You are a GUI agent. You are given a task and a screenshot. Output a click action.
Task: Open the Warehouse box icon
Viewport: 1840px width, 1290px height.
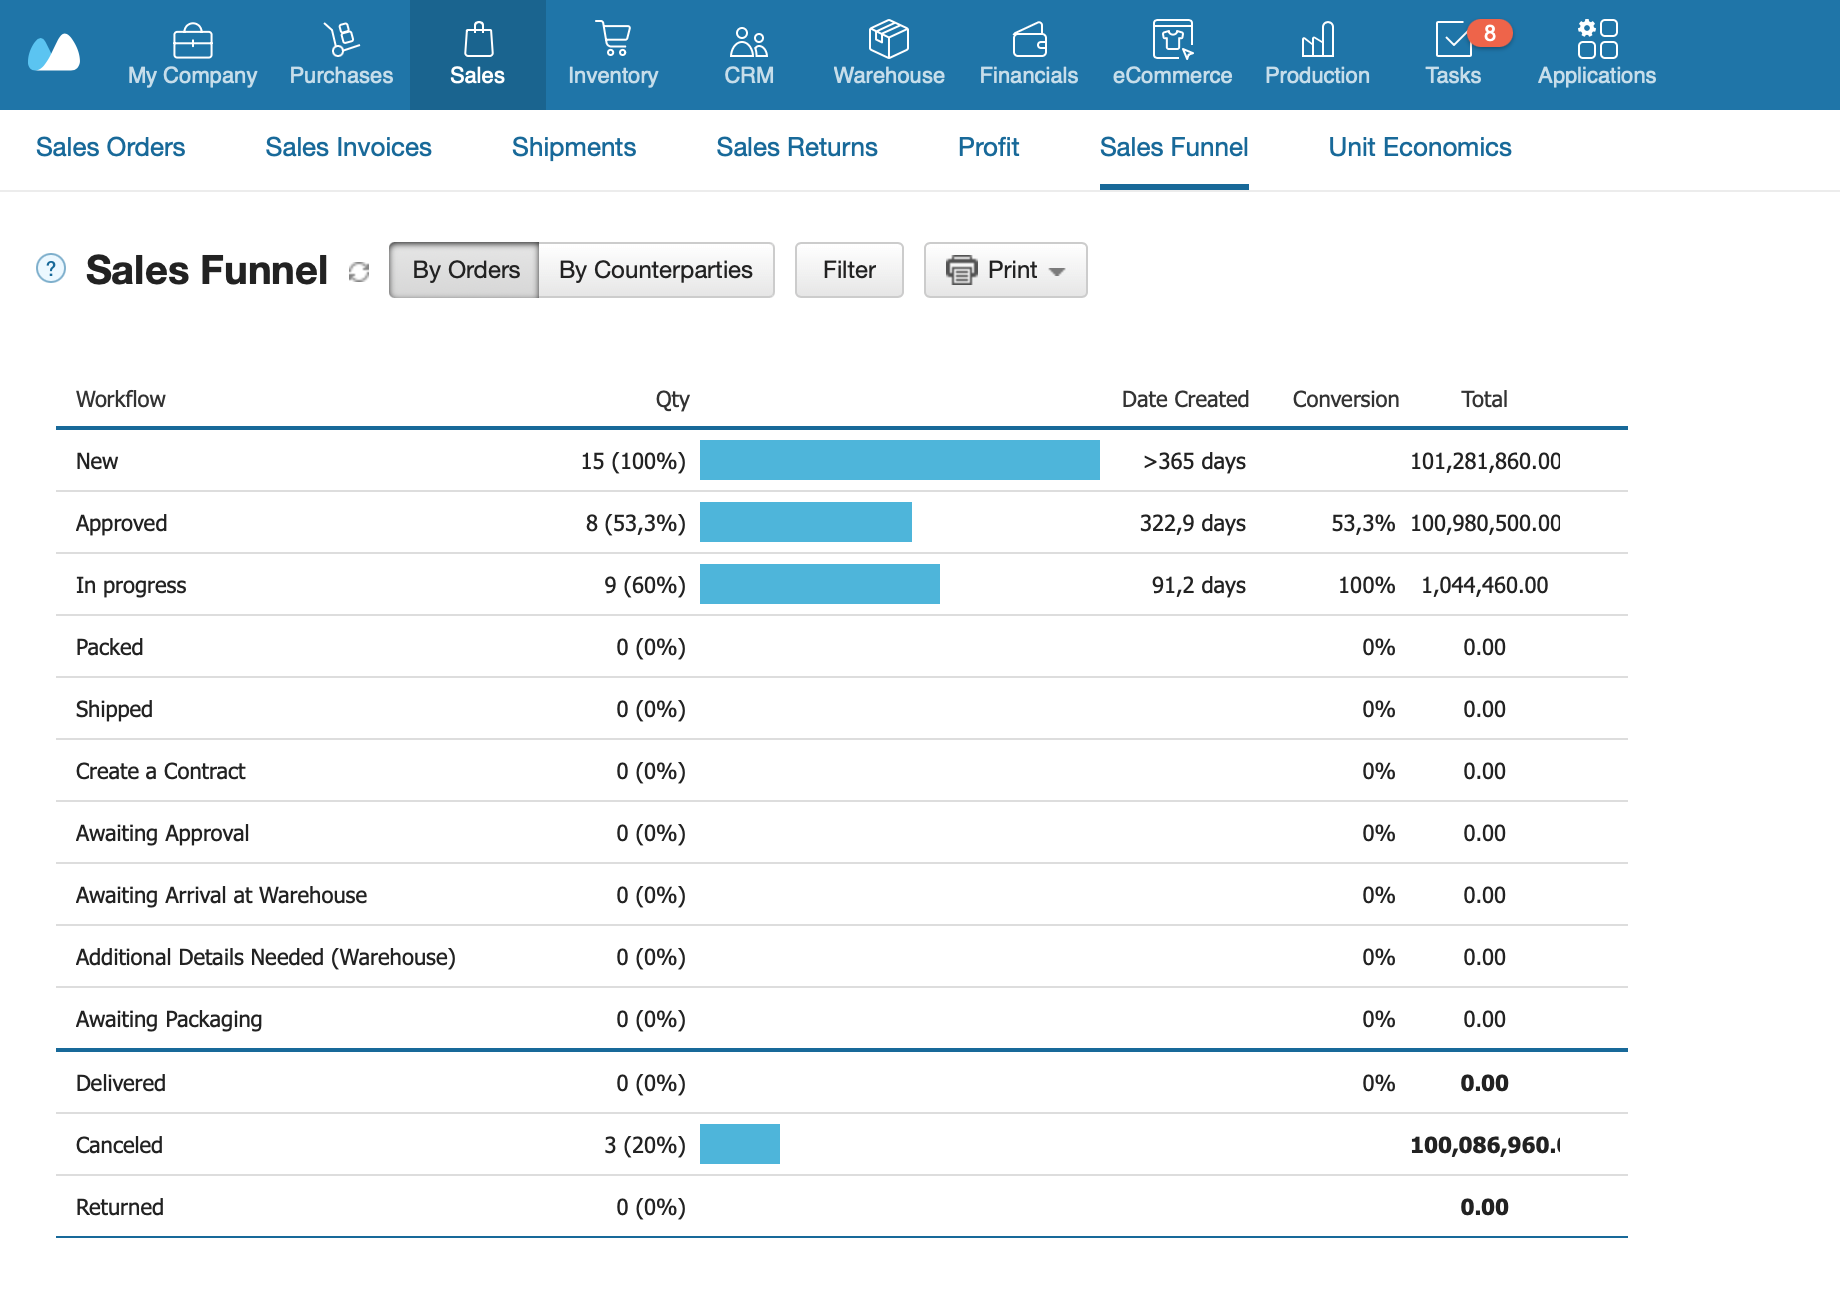[889, 39]
